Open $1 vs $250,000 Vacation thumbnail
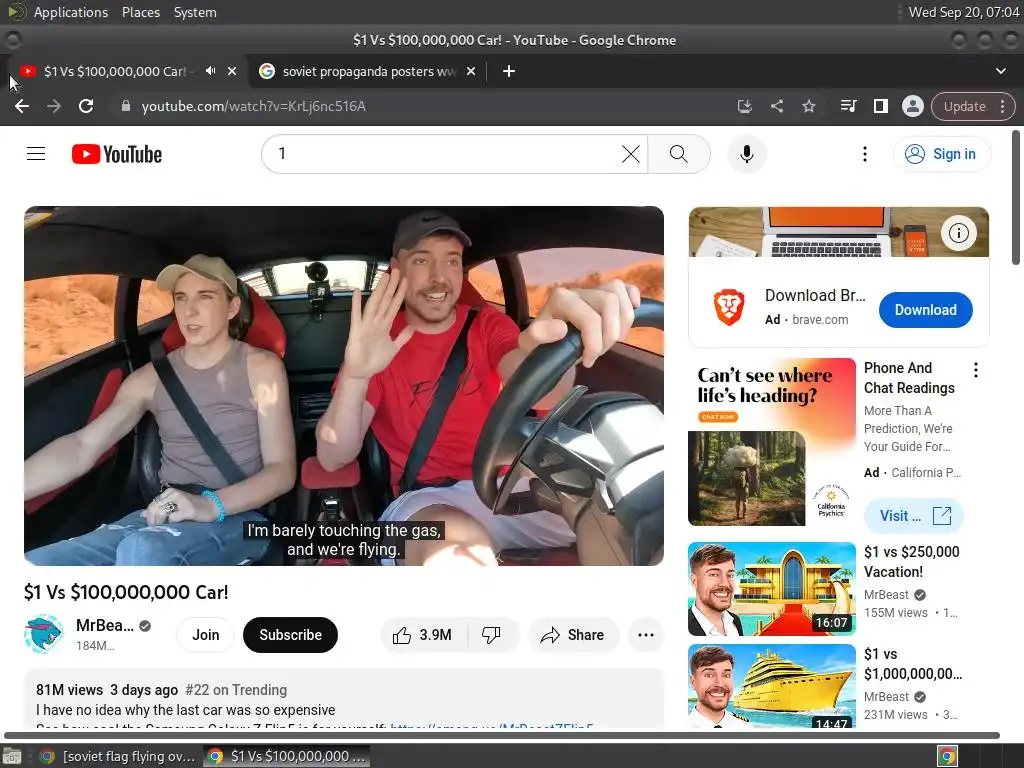The height and width of the screenshot is (768, 1024). click(x=771, y=589)
